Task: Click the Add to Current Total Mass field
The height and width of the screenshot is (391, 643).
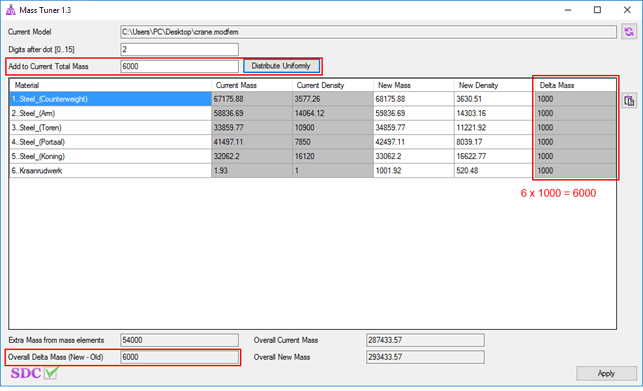Action: pyautogui.click(x=179, y=66)
